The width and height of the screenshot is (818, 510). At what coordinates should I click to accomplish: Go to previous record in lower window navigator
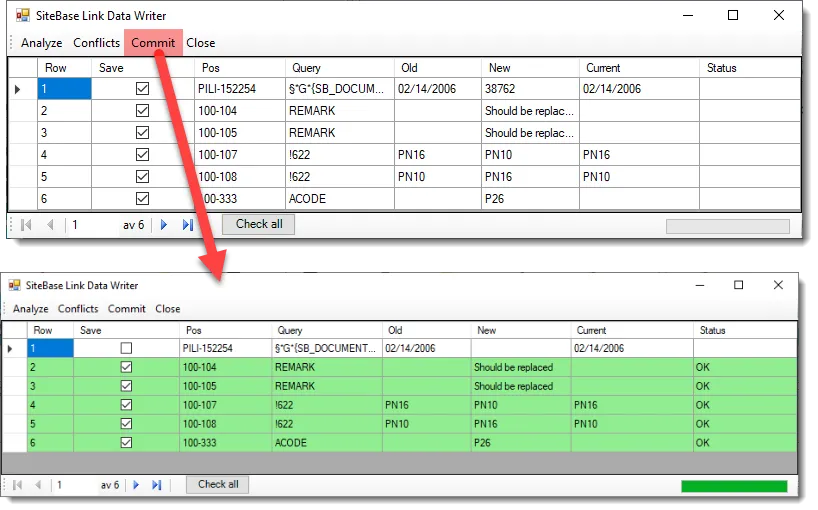click(x=38, y=485)
